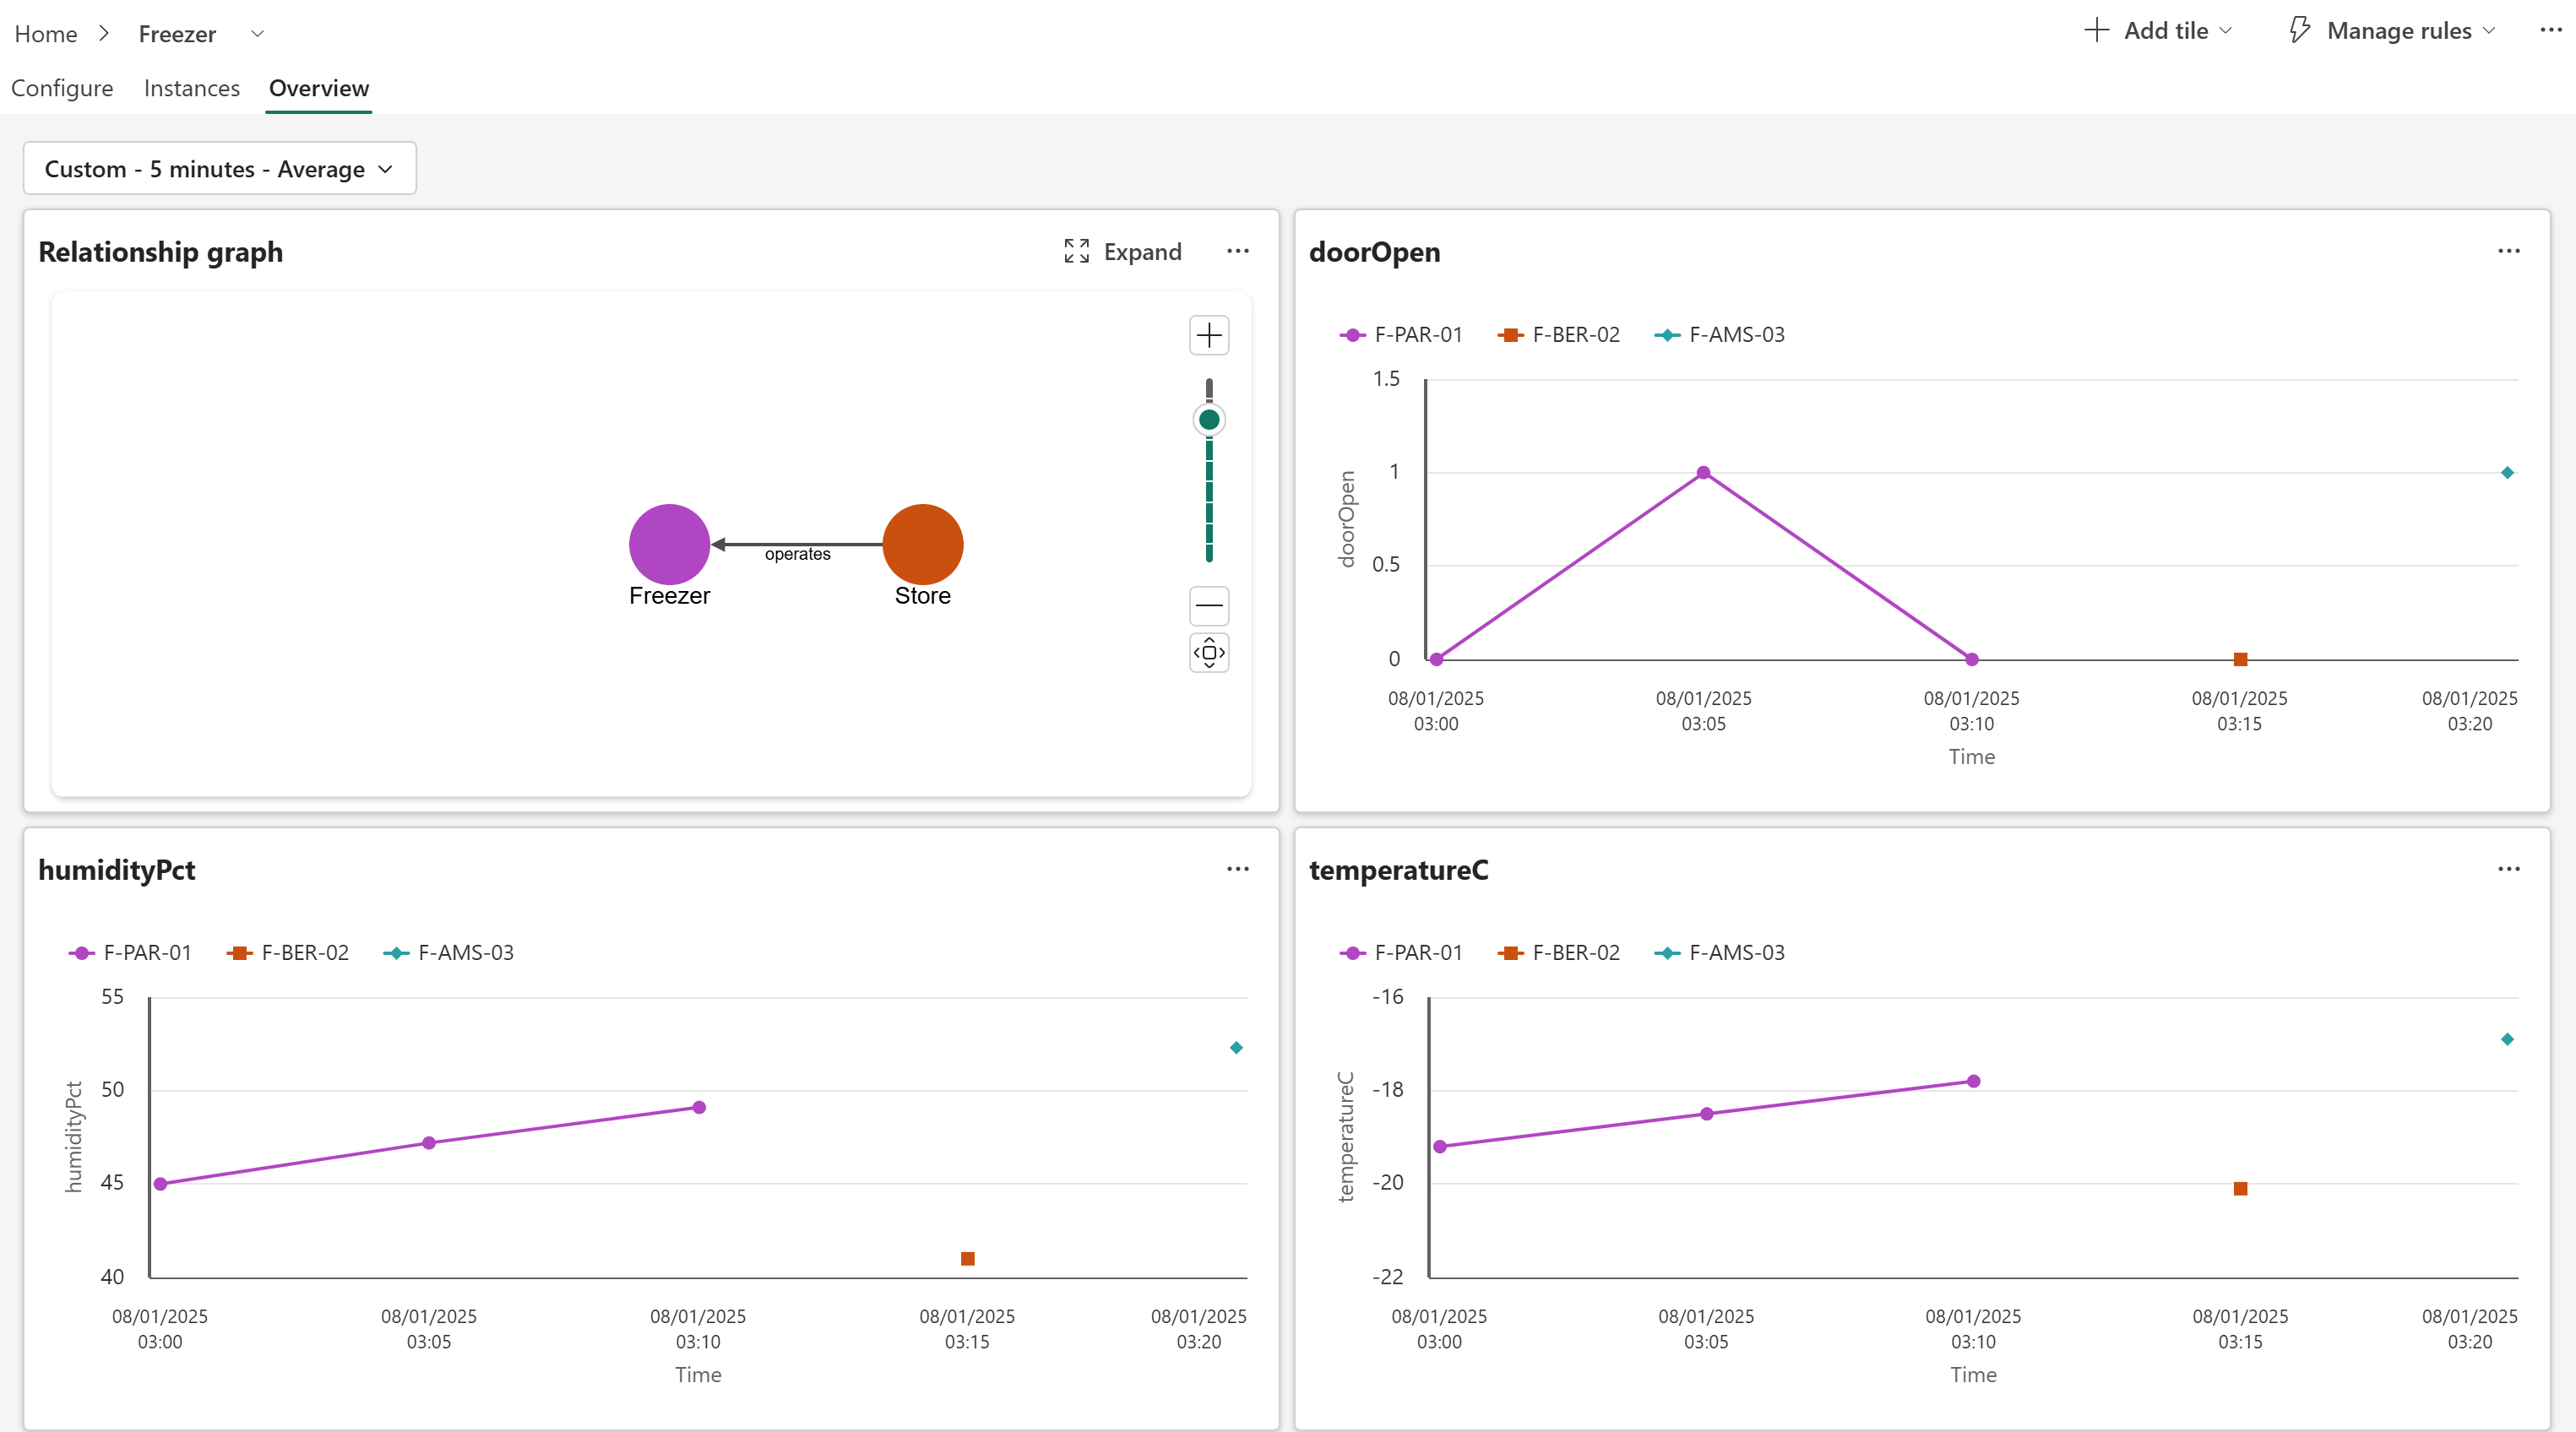
Task: Toggle F-BER-02 series in humidityPct legend
Action: (288, 953)
